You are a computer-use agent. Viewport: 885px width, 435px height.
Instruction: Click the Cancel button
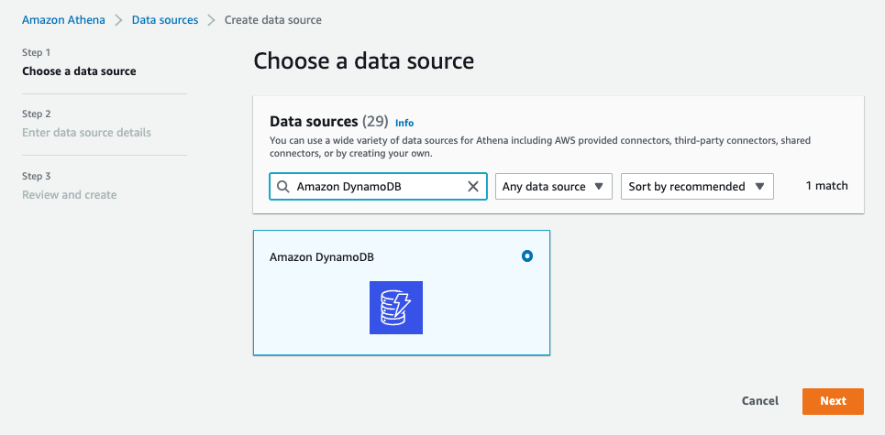pyautogui.click(x=760, y=401)
